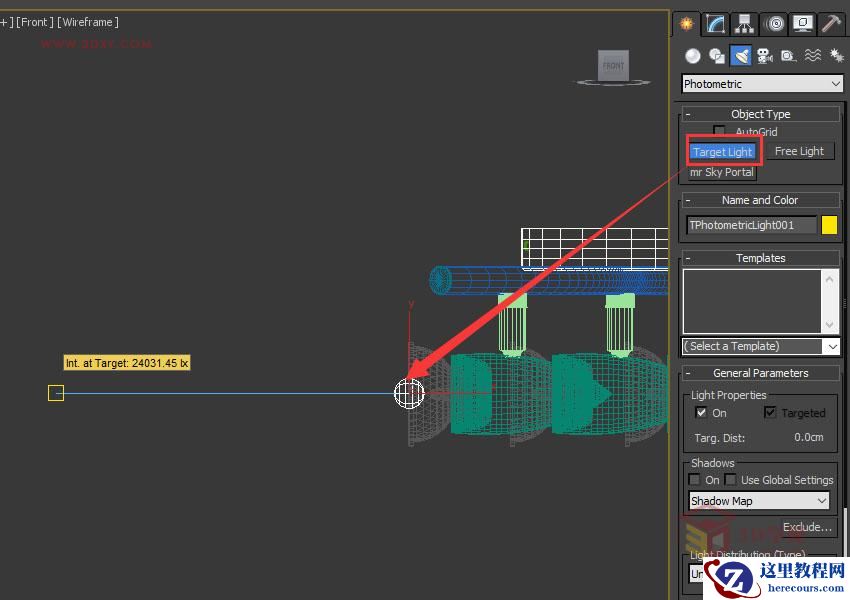The height and width of the screenshot is (600, 850).
Task: Open the Create panel tab
Action: (x=687, y=23)
